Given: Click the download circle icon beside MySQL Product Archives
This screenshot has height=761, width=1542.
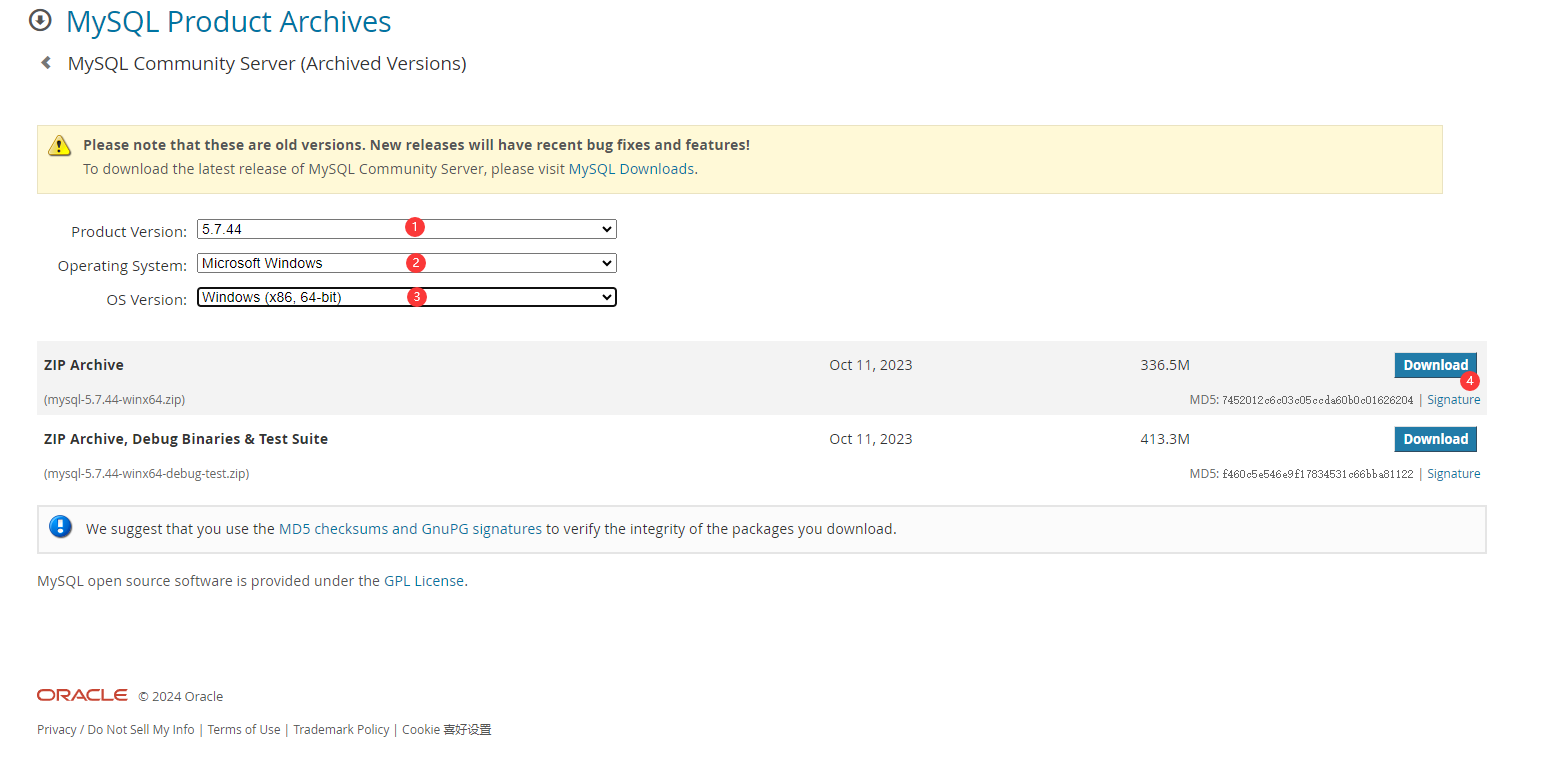Looking at the screenshot, I should pyautogui.click(x=40, y=20).
